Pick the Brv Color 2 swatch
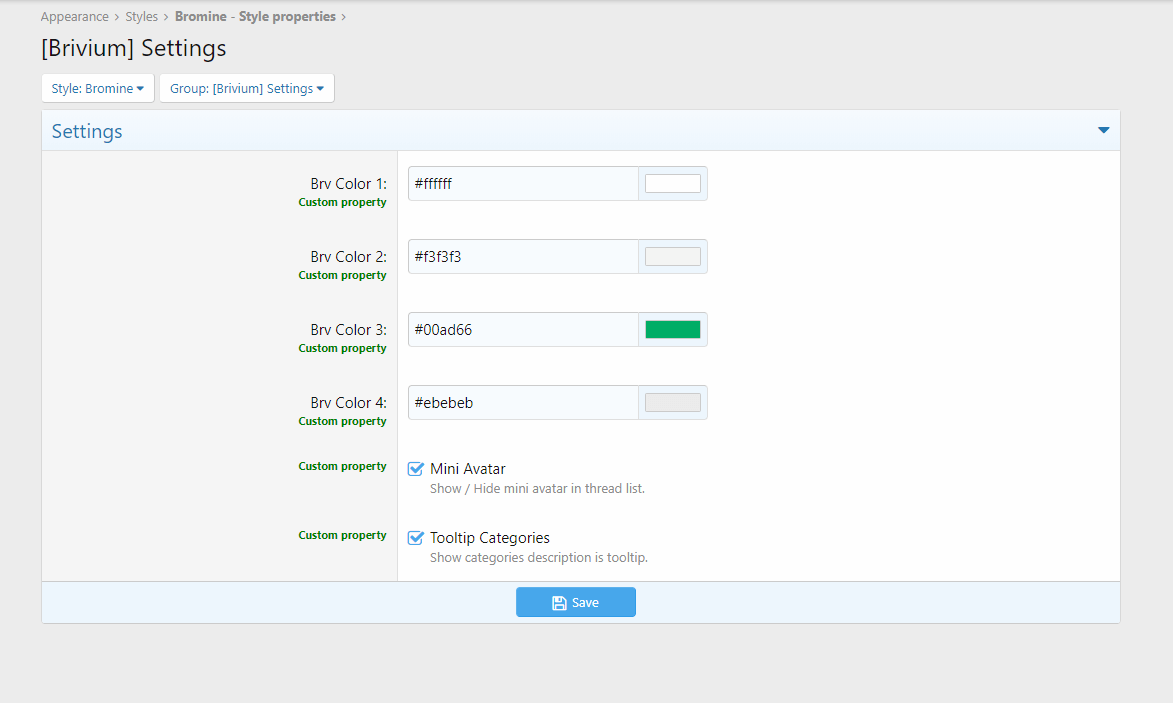 (672, 257)
